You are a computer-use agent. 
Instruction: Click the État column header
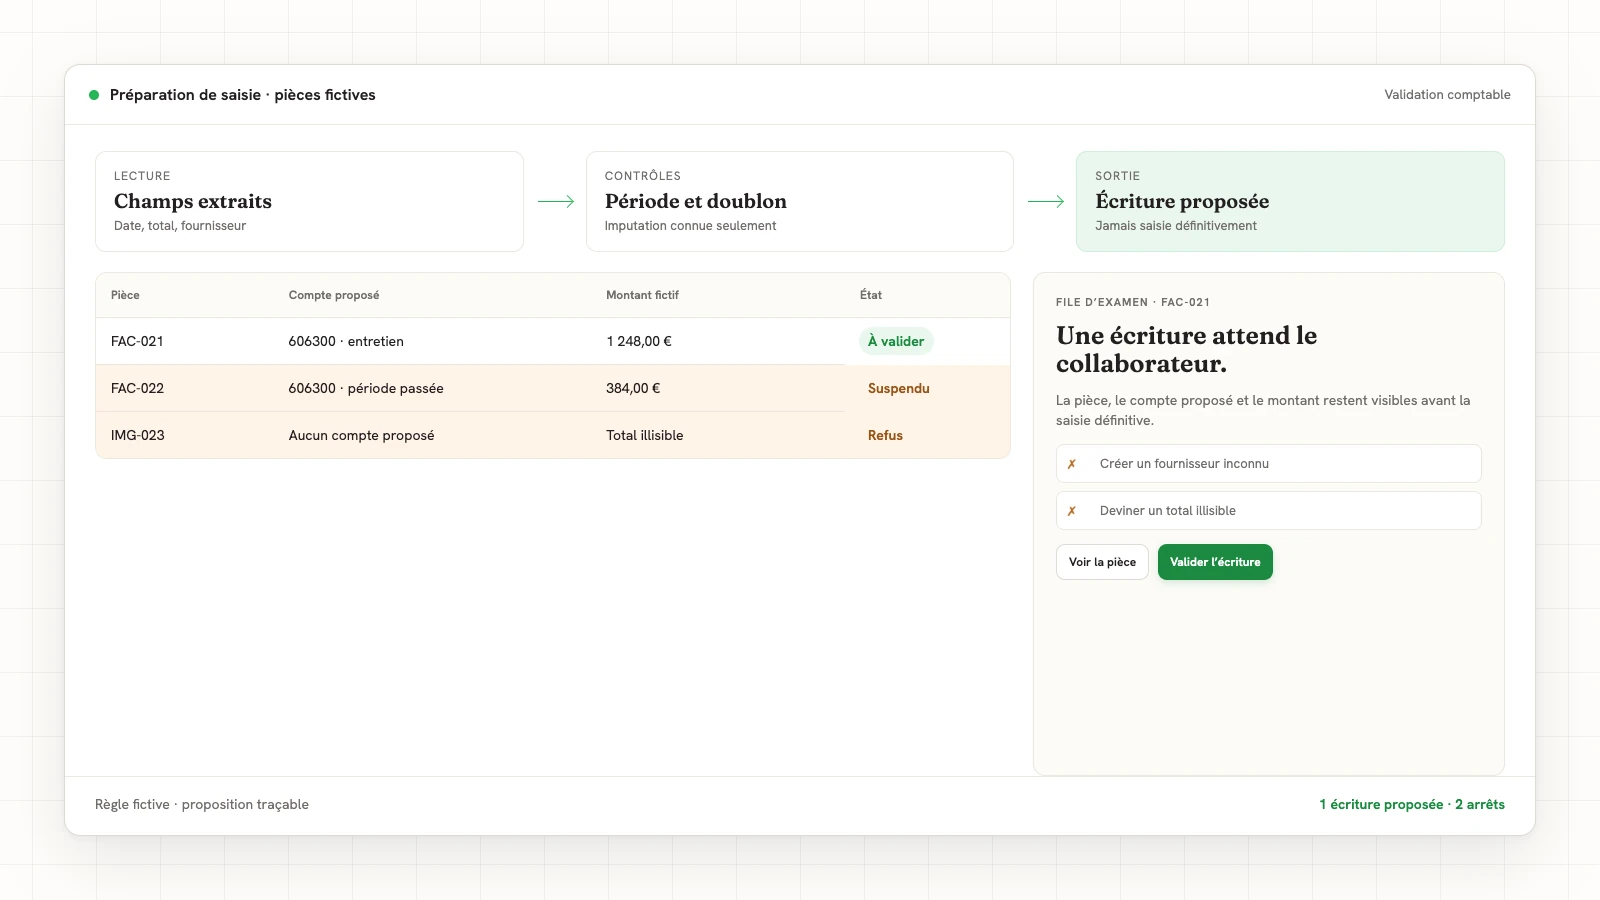[x=871, y=295]
